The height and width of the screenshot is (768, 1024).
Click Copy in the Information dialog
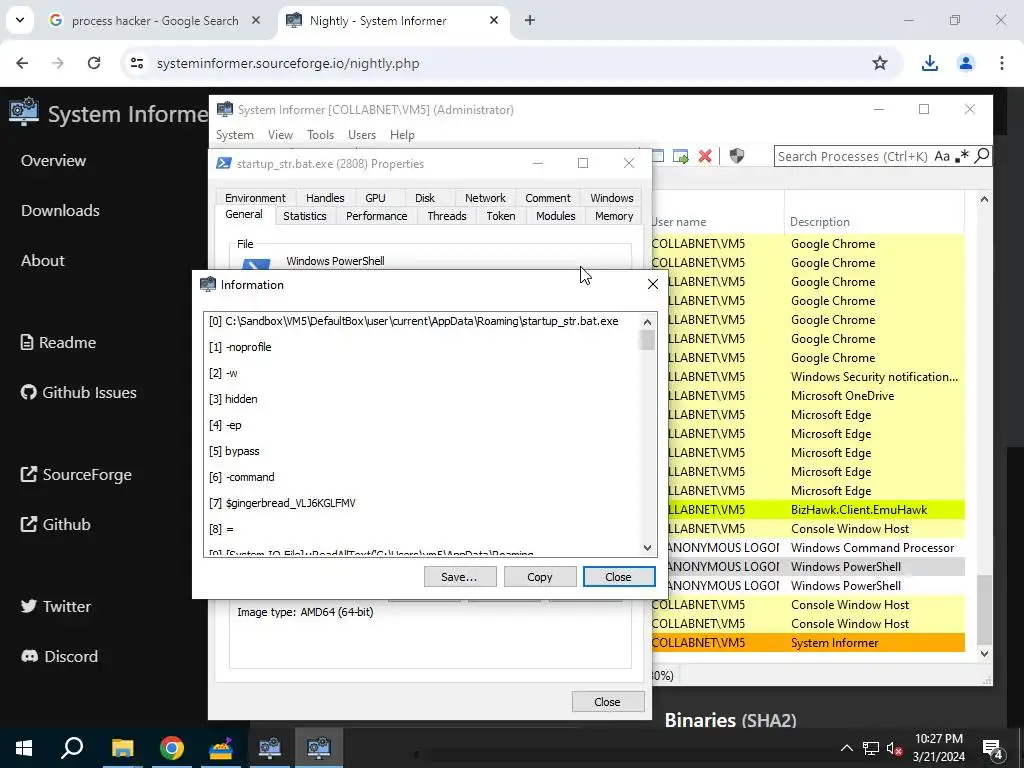pyautogui.click(x=539, y=577)
